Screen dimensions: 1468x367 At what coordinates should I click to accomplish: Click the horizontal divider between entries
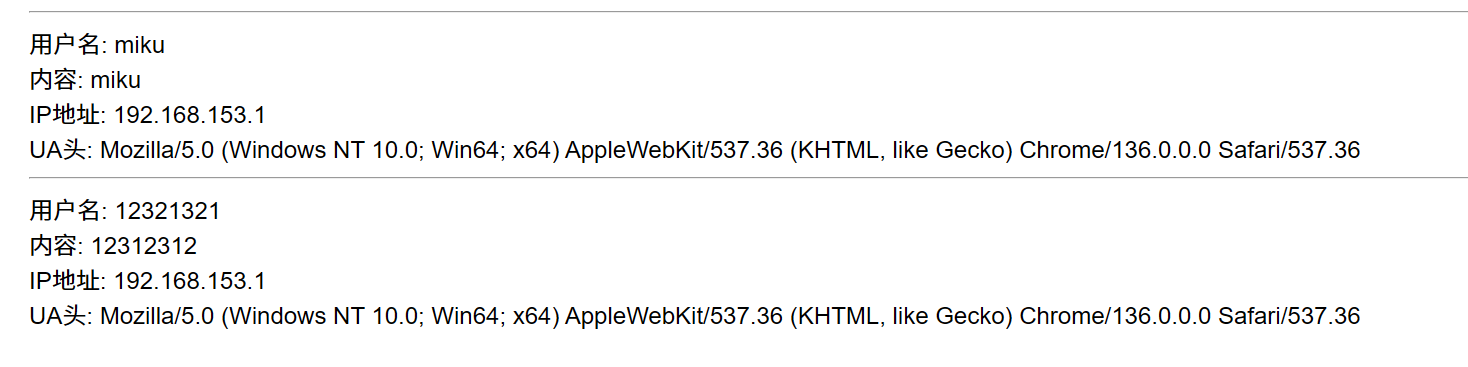[734, 178]
